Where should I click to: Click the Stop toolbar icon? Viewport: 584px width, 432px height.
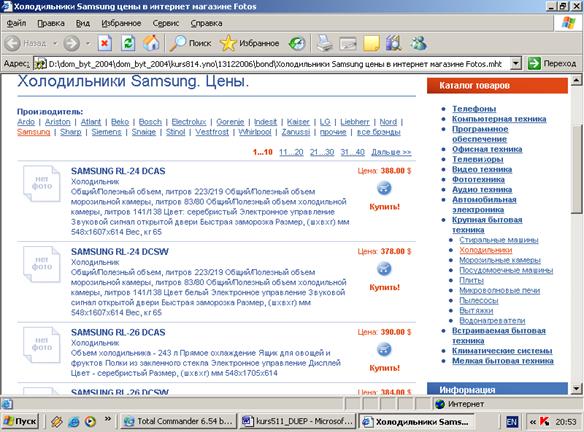(105, 44)
